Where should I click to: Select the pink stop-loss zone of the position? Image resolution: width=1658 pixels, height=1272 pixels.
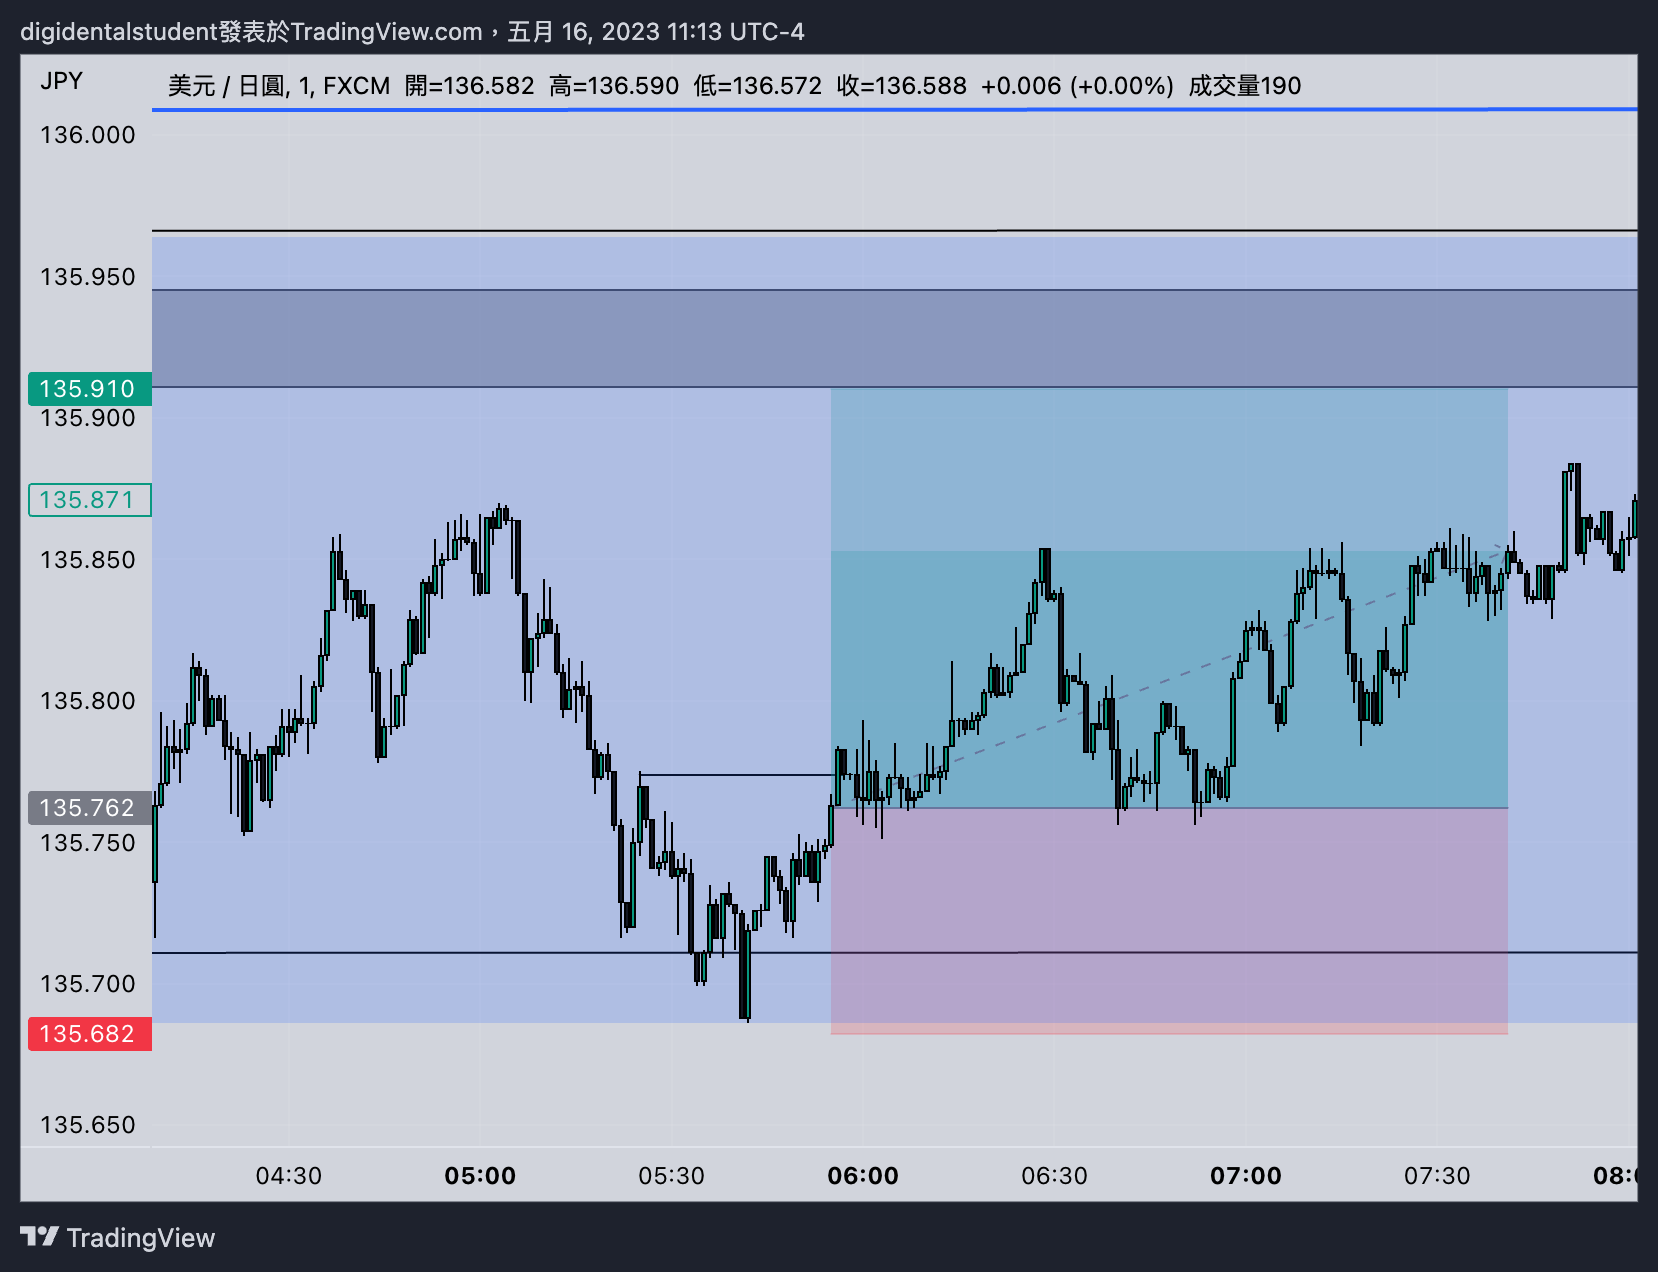[1169, 921]
